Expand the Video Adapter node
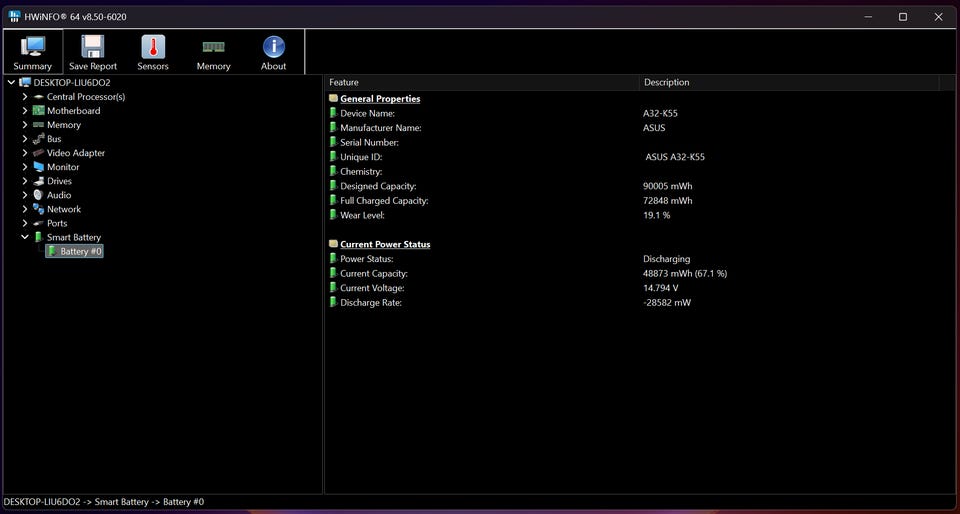 24,153
